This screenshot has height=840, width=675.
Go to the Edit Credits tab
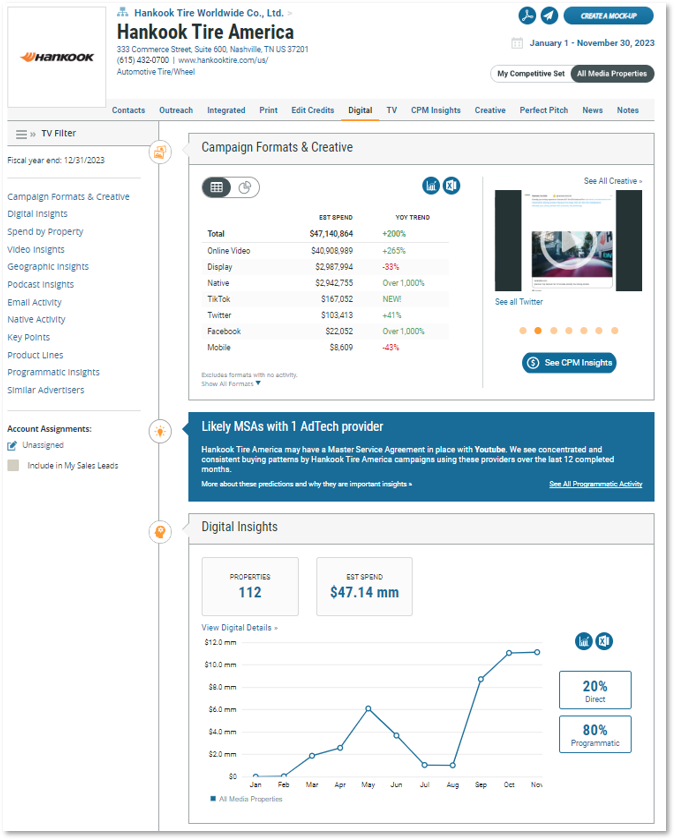coord(313,110)
